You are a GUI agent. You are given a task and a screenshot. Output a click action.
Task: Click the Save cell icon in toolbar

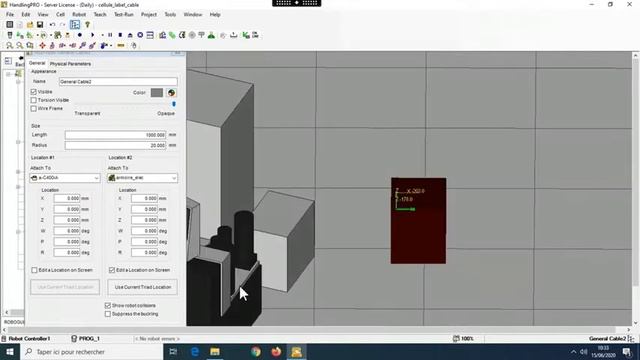click(x=40, y=24)
